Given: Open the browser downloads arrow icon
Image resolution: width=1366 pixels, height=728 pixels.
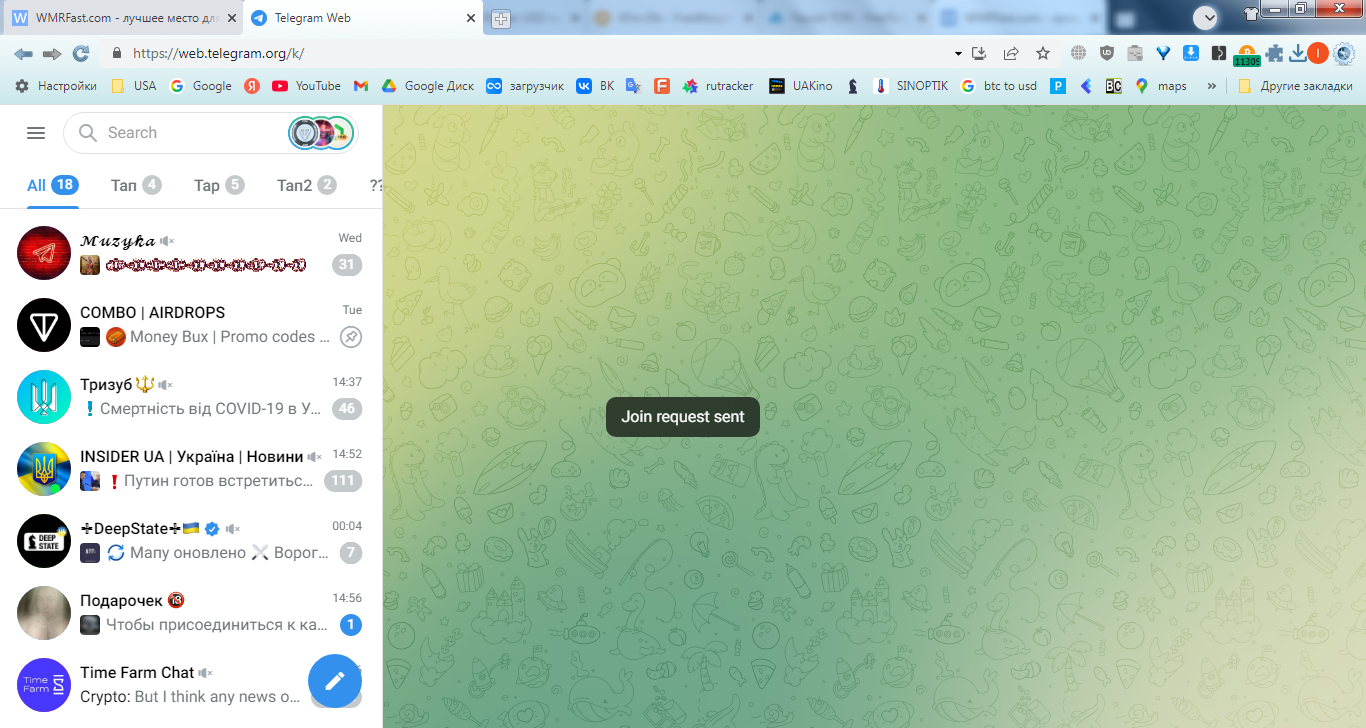Looking at the screenshot, I should [1298, 53].
